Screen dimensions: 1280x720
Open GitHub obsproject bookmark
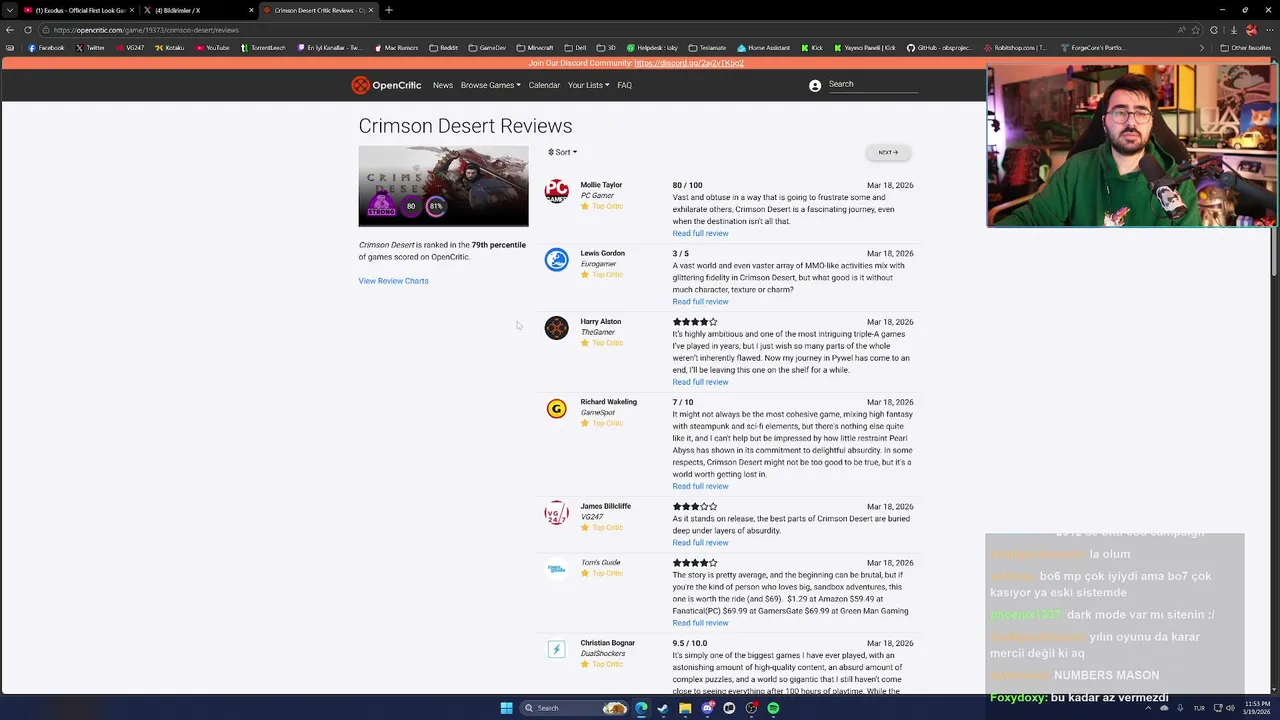[940, 47]
